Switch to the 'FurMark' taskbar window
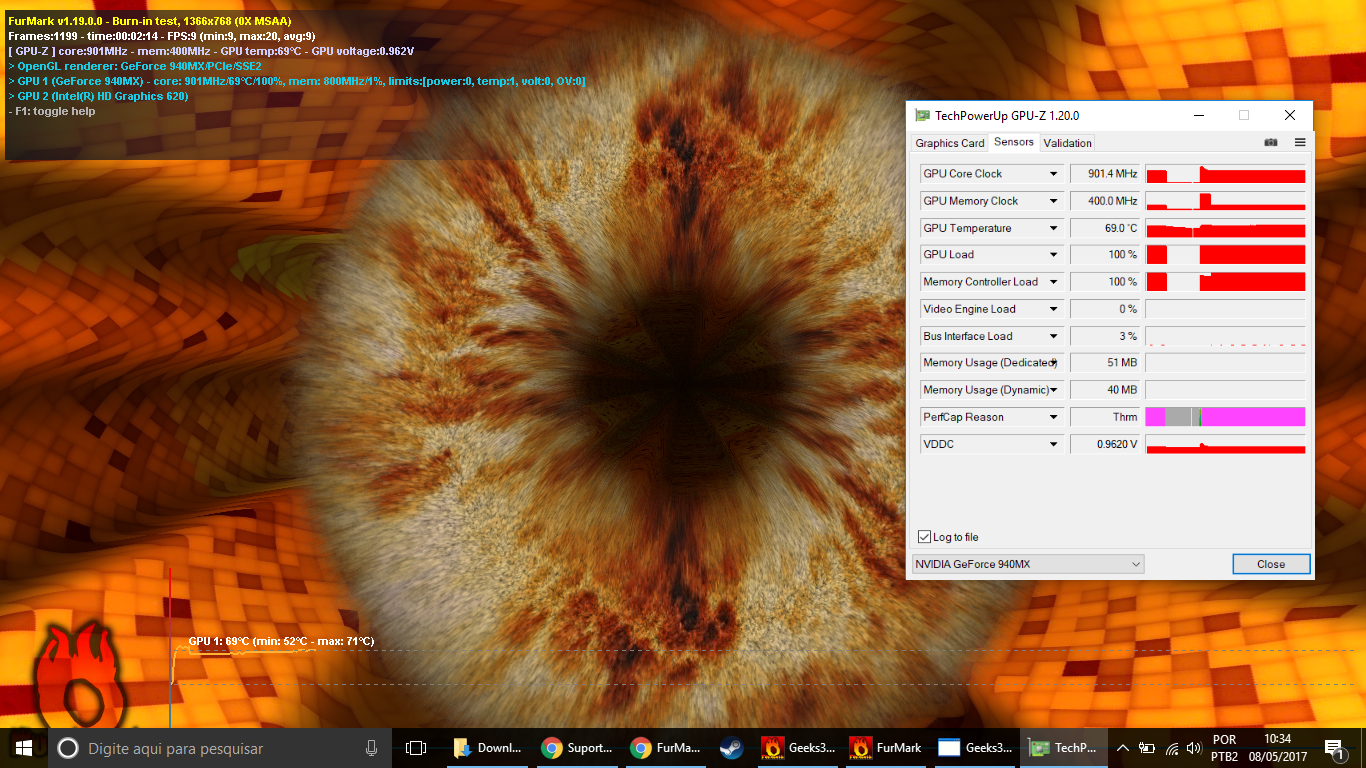The image size is (1366, 768). [x=885, y=748]
